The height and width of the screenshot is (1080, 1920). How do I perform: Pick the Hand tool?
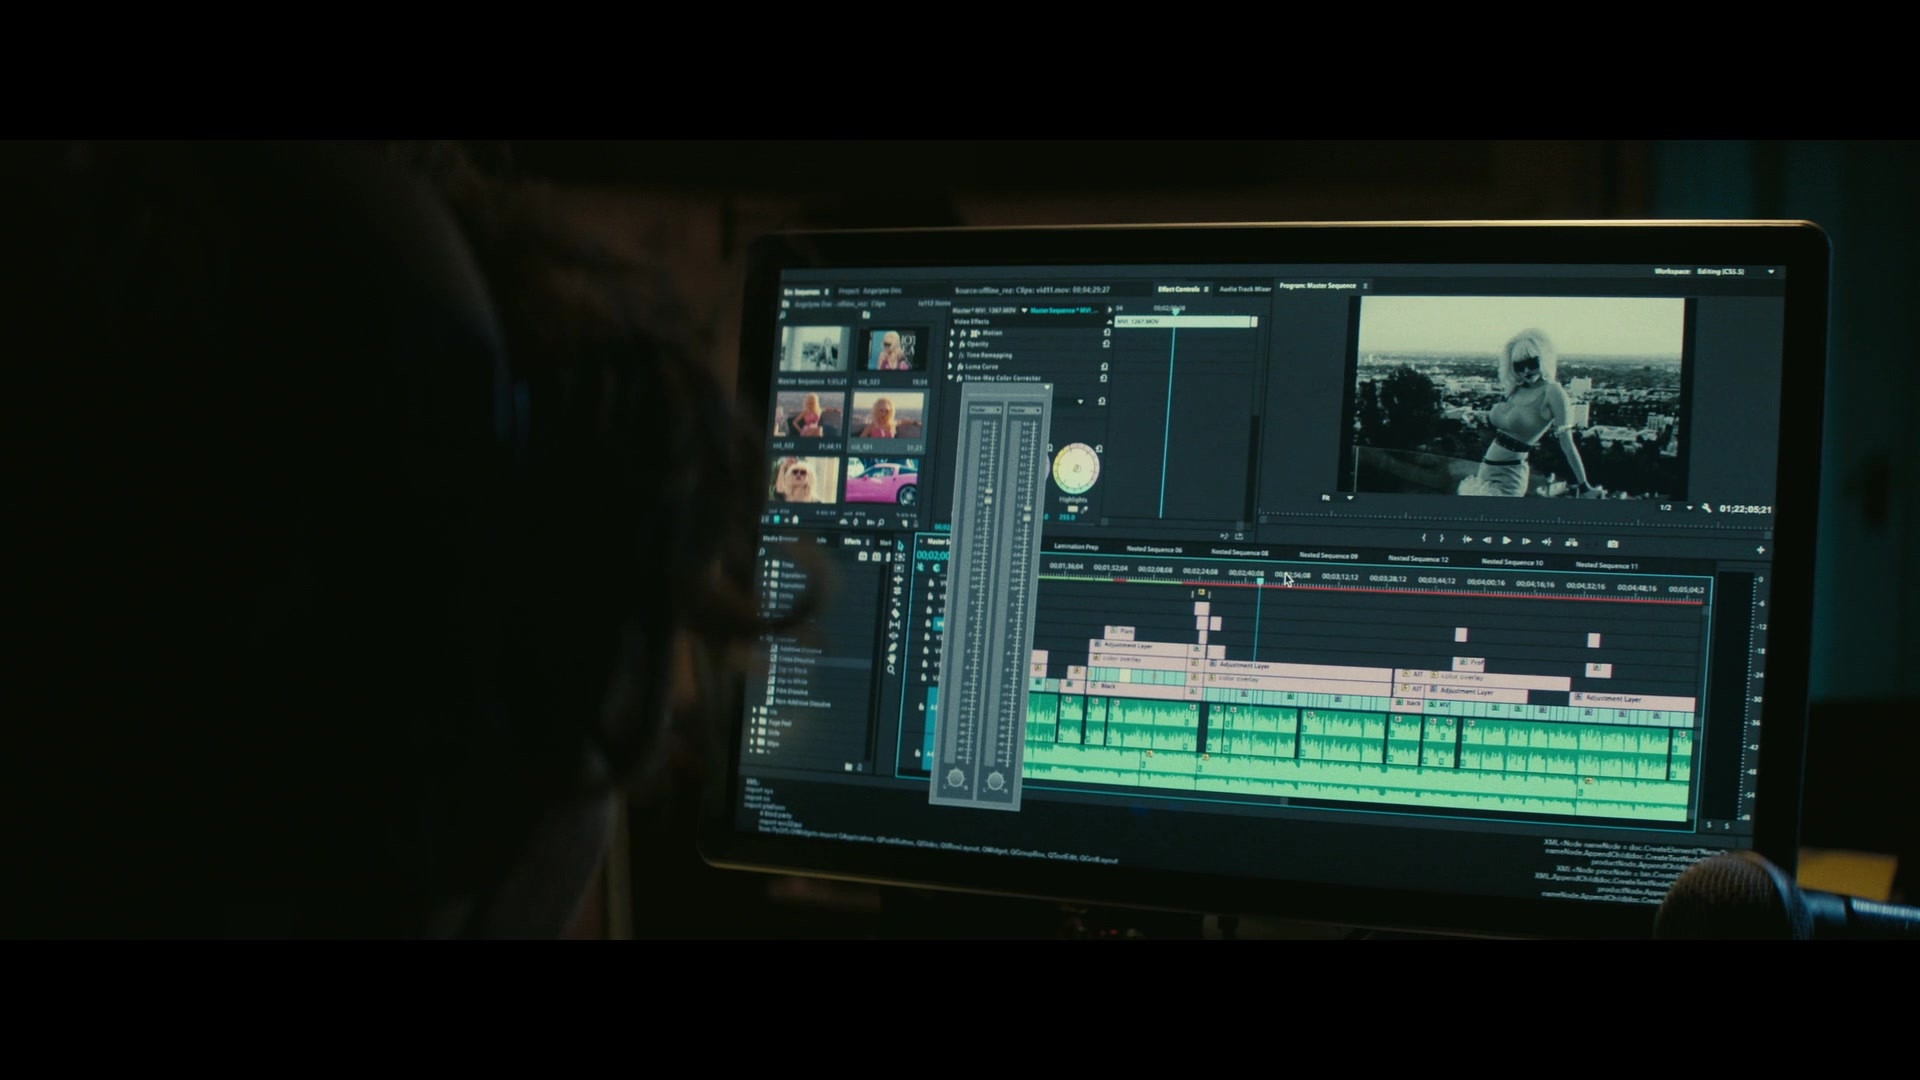pos(892,658)
